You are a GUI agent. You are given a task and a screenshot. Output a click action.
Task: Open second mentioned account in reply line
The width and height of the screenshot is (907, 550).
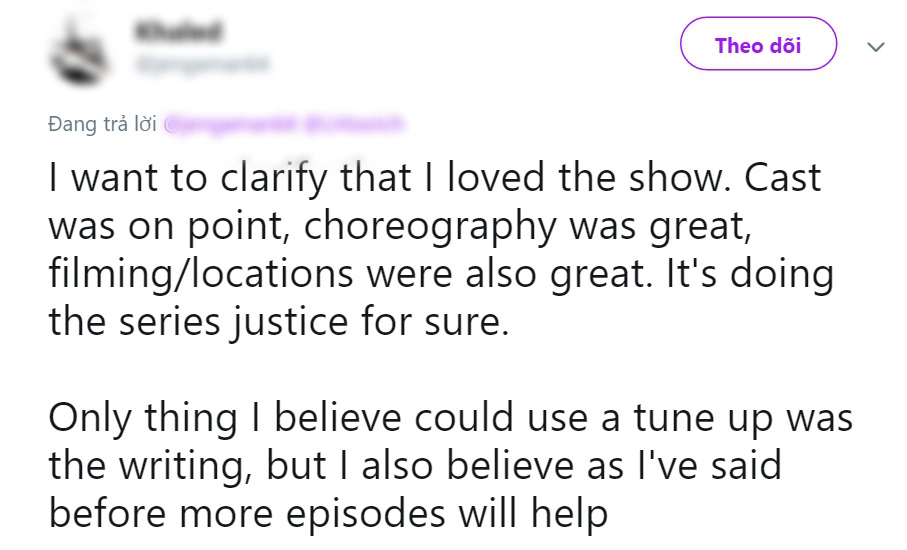pos(353,124)
